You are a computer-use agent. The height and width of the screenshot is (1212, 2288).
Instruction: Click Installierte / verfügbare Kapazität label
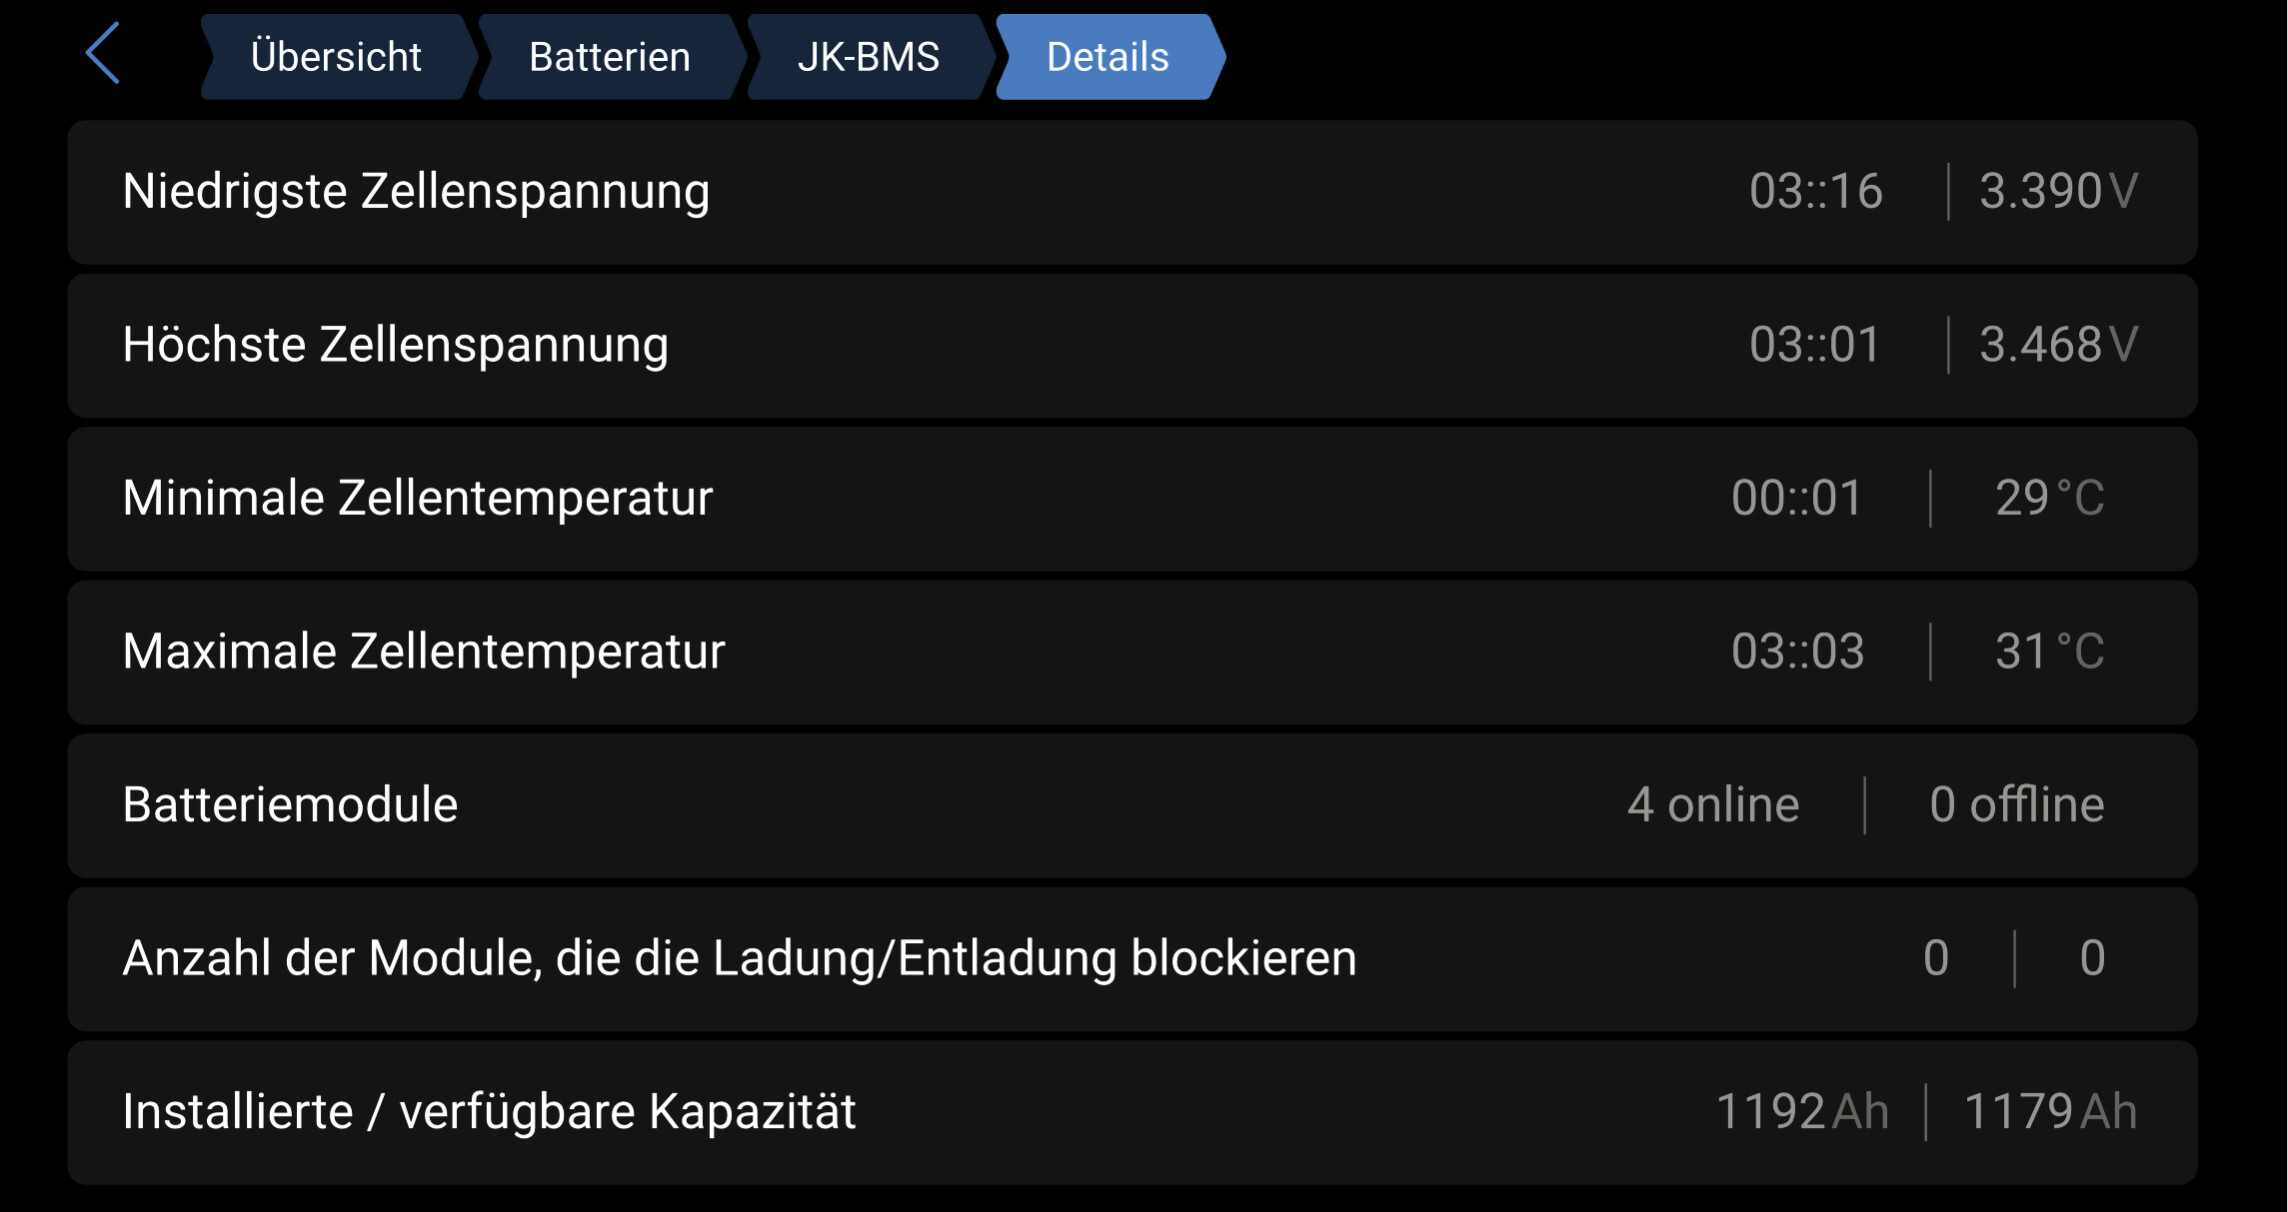tap(489, 1112)
